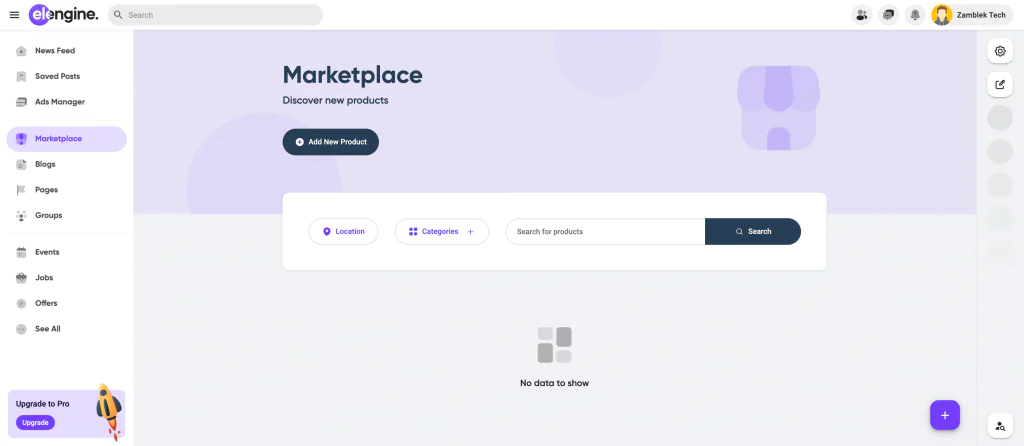Toggle the hamburger sidebar menu
1024x446 pixels.
[14, 15]
